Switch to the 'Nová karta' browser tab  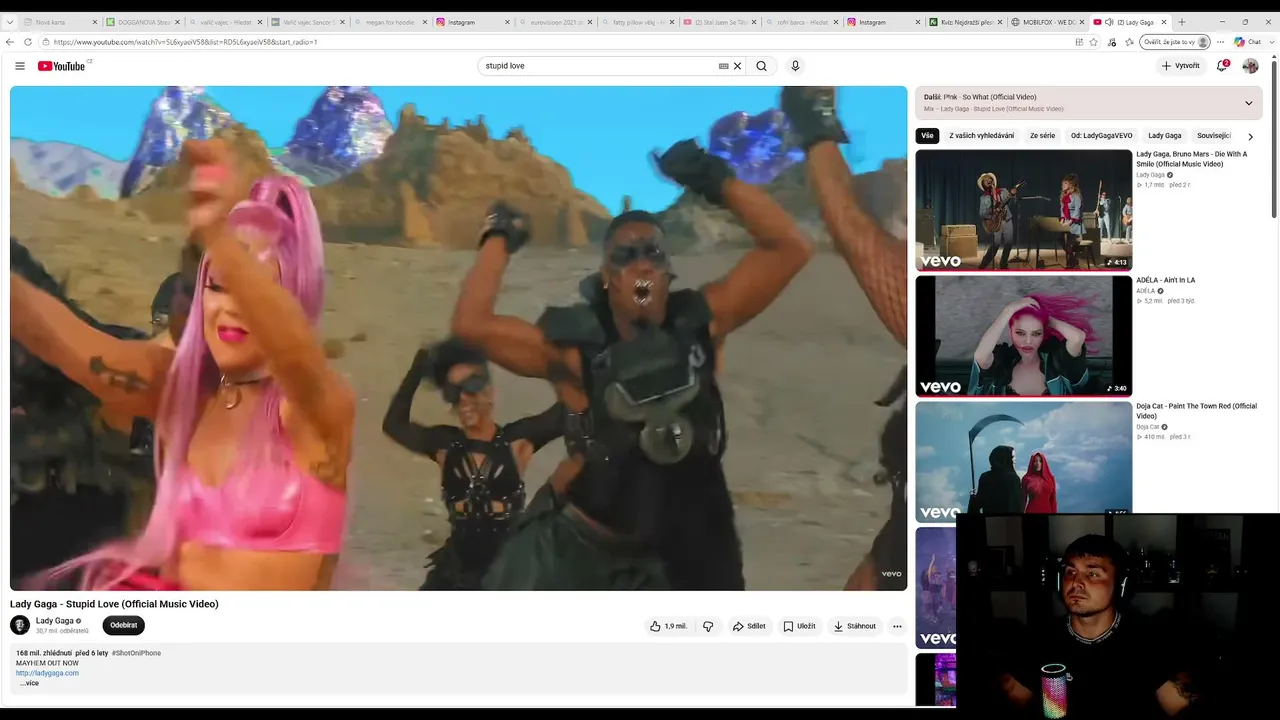pos(59,22)
